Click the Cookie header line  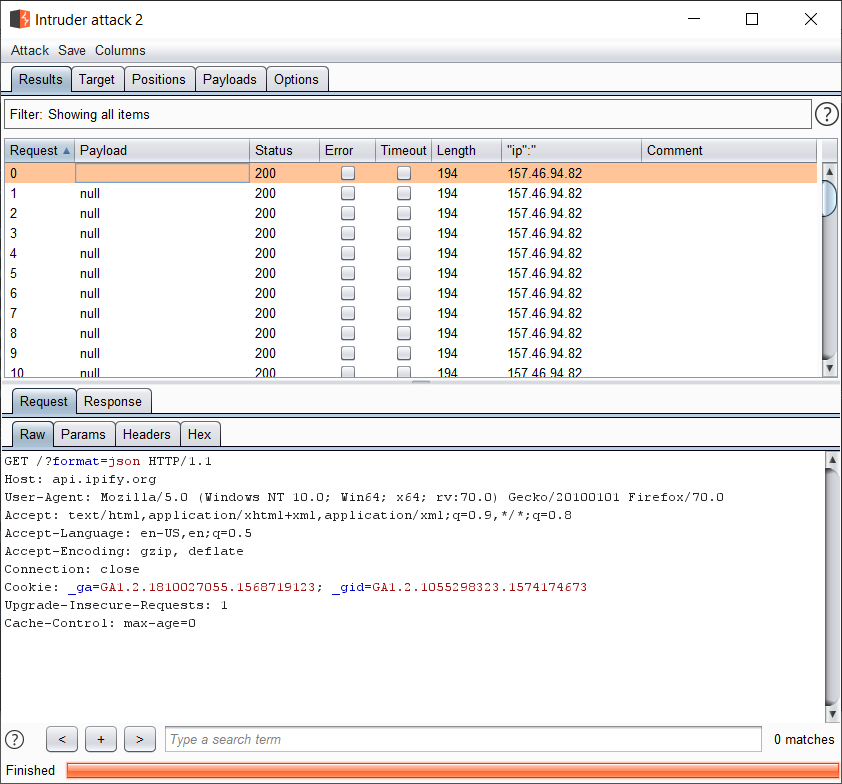(295, 587)
